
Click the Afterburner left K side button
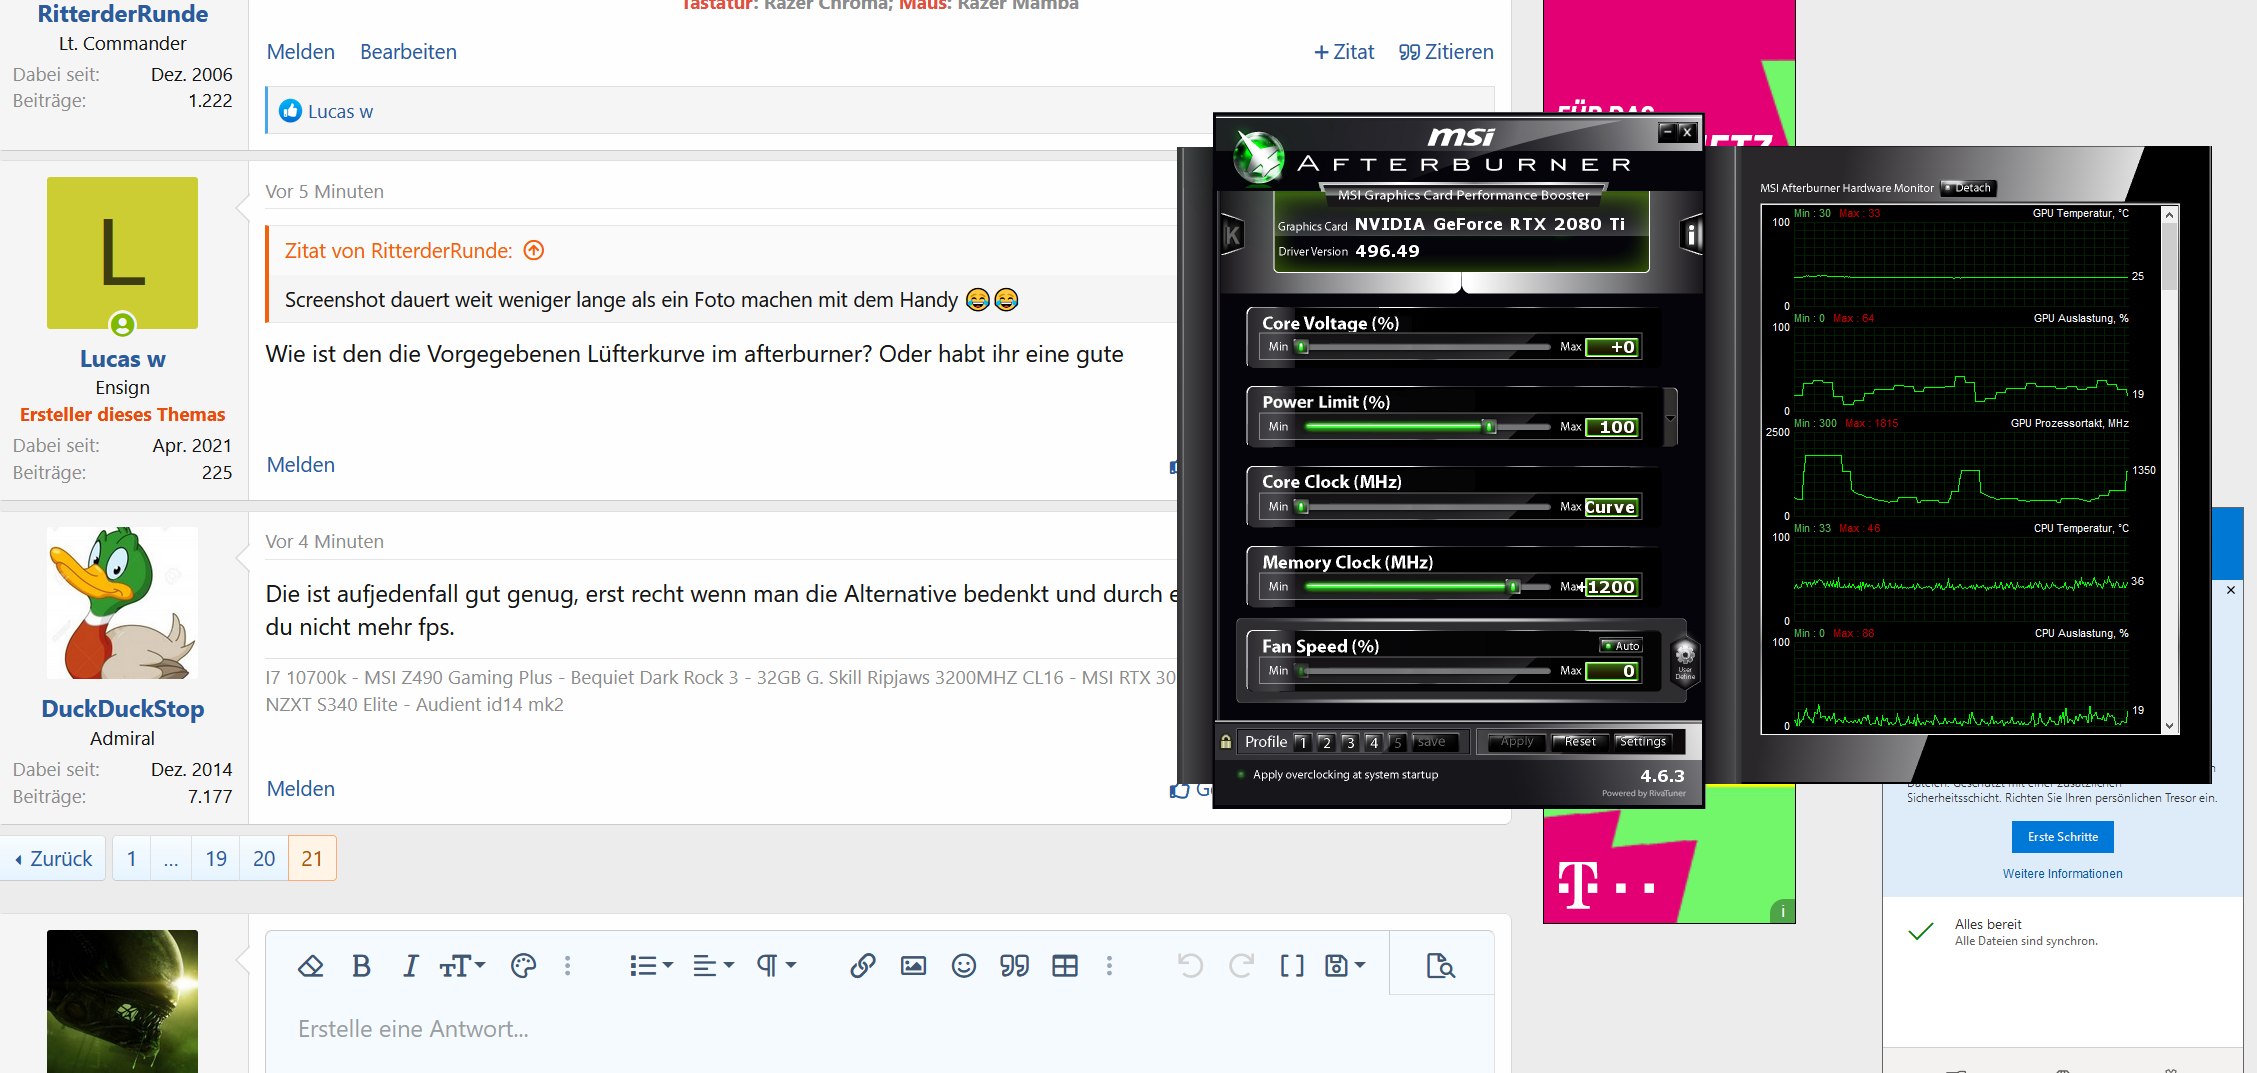[1232, 235]
